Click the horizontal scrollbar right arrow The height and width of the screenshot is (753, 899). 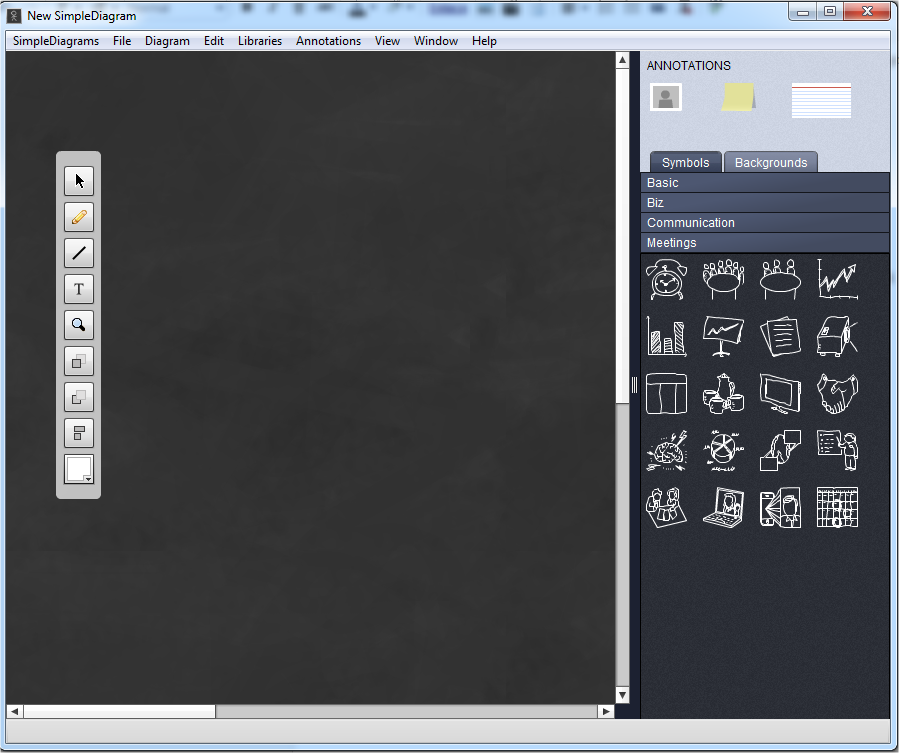605,711
